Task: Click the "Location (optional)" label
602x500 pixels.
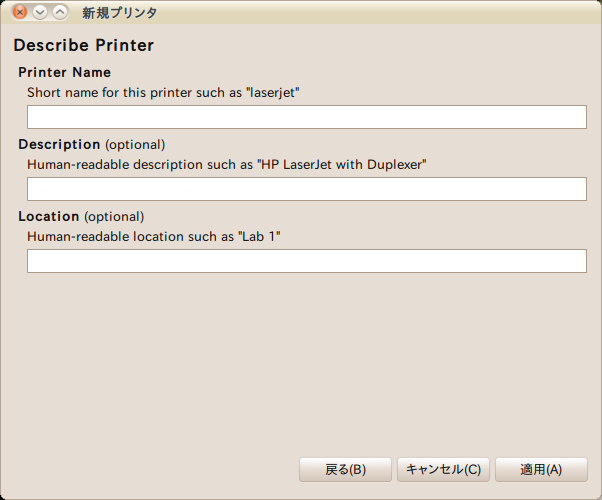Action: 81,217
